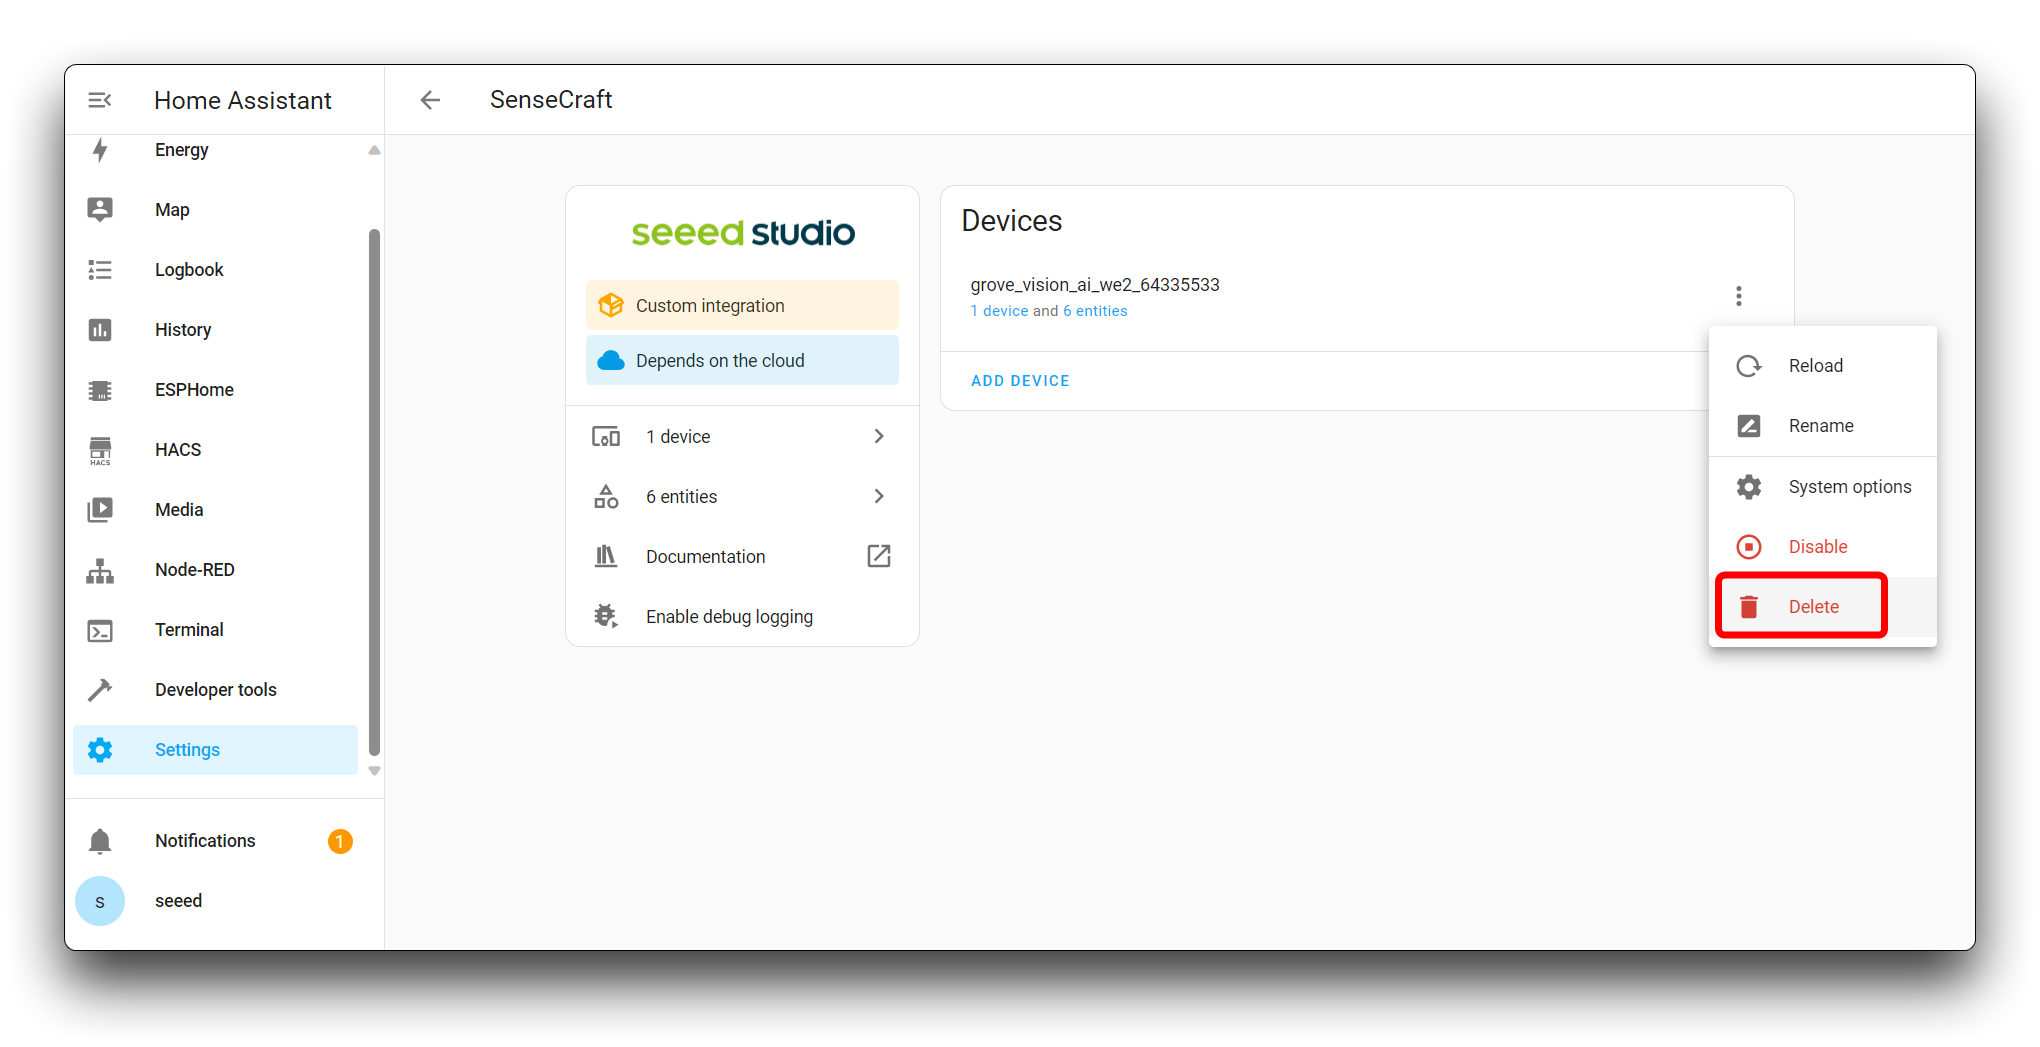Click the orange notification count badge
The width and height of the screenshot is (2040, 1047).
coord(340,841)
